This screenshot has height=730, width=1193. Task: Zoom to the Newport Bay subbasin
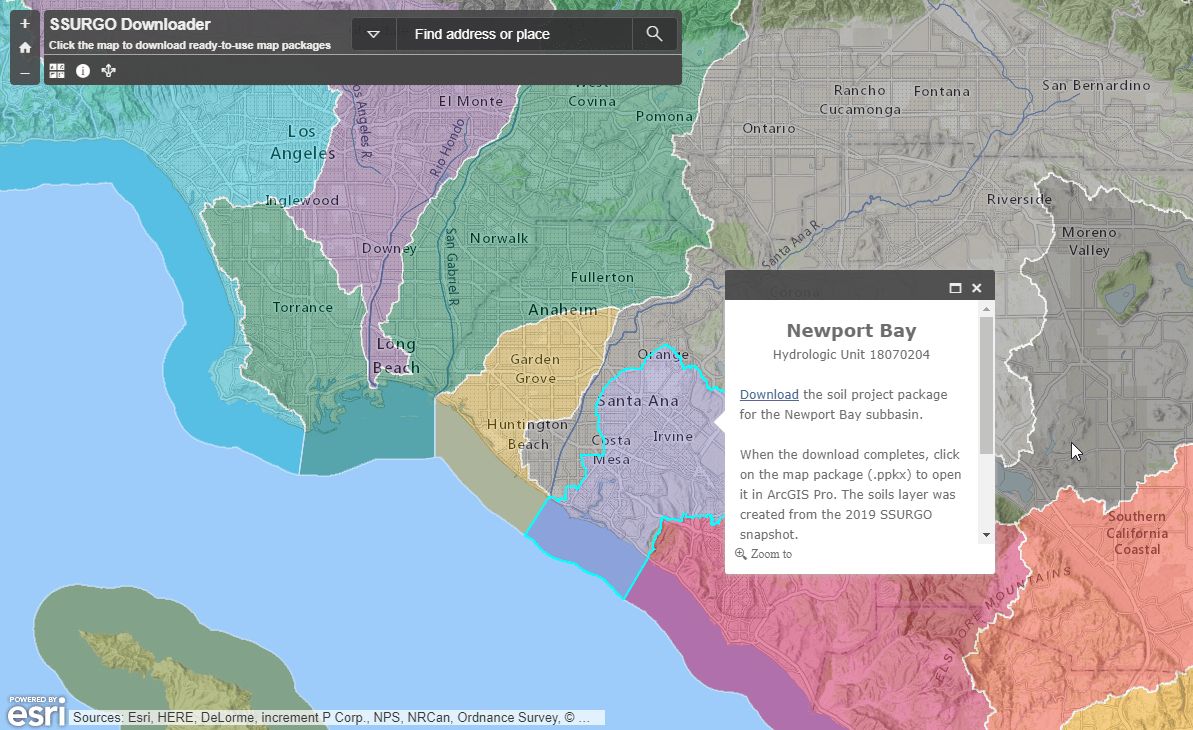tap(764, 554)
